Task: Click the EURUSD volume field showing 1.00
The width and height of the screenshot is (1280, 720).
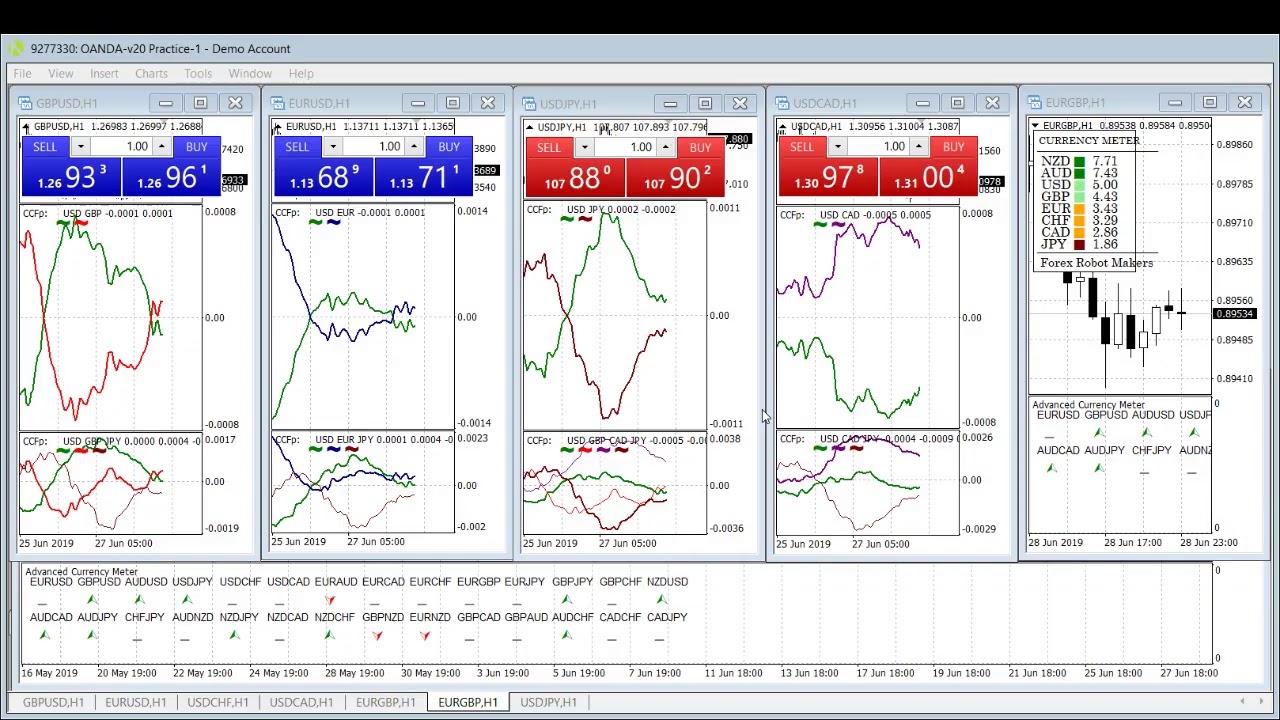Action: 373,147
